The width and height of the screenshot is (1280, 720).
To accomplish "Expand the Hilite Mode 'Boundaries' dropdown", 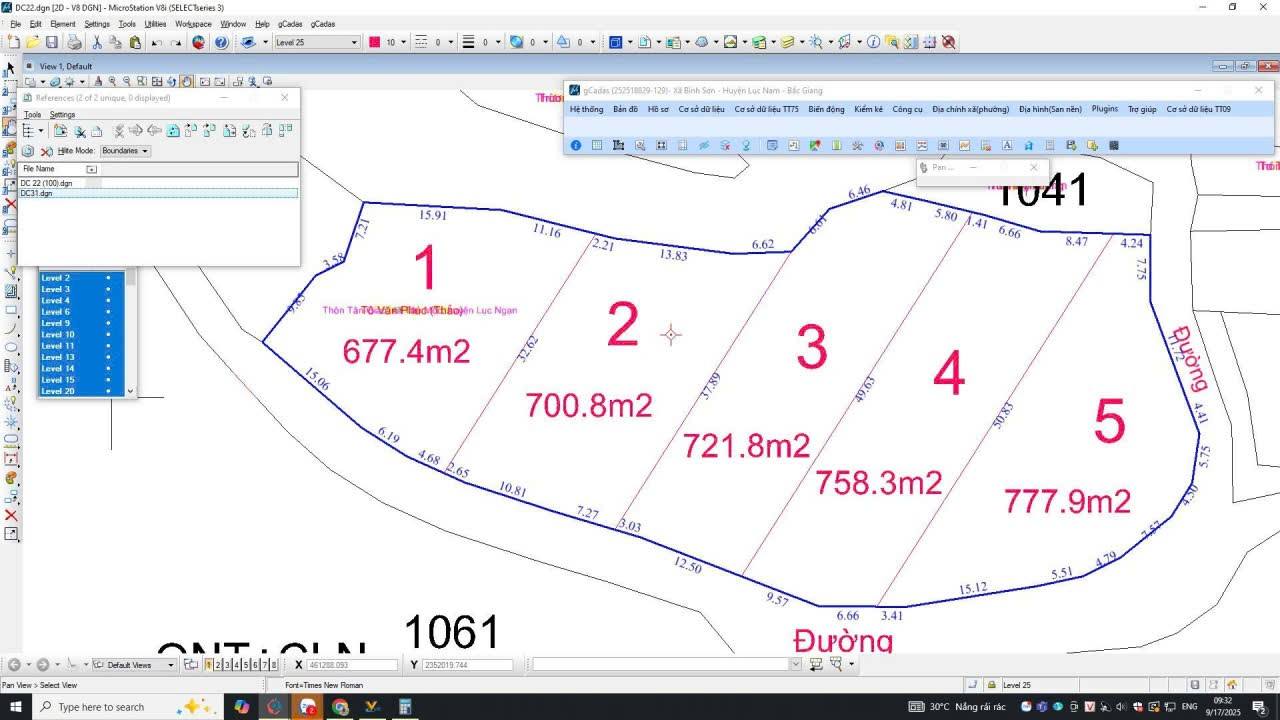I will click(125, 151).
